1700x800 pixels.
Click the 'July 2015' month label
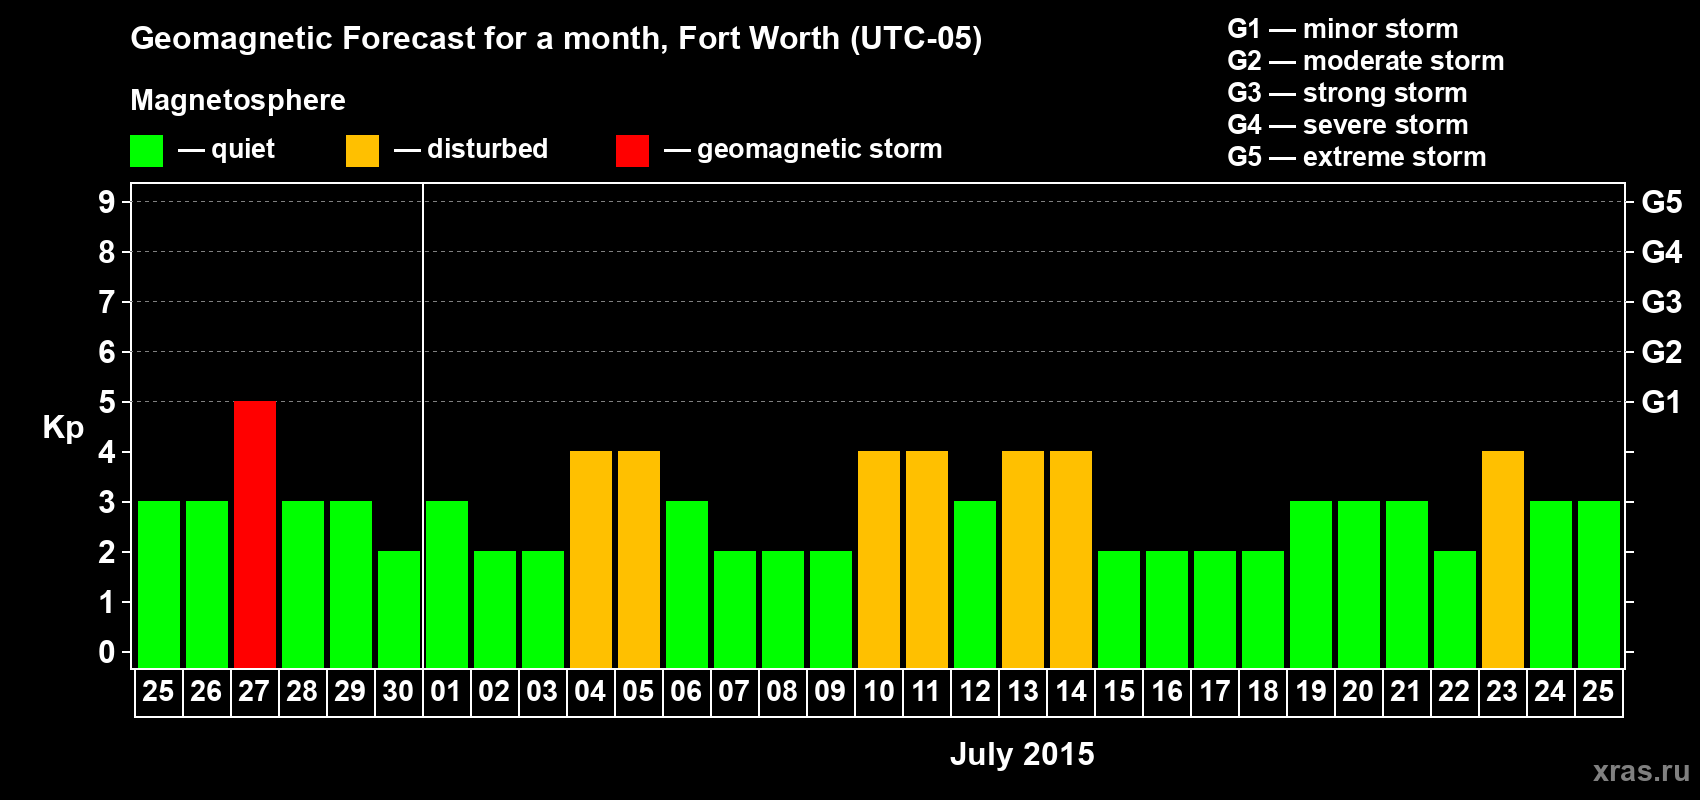pyautogui.click(x=1022, y=754)
